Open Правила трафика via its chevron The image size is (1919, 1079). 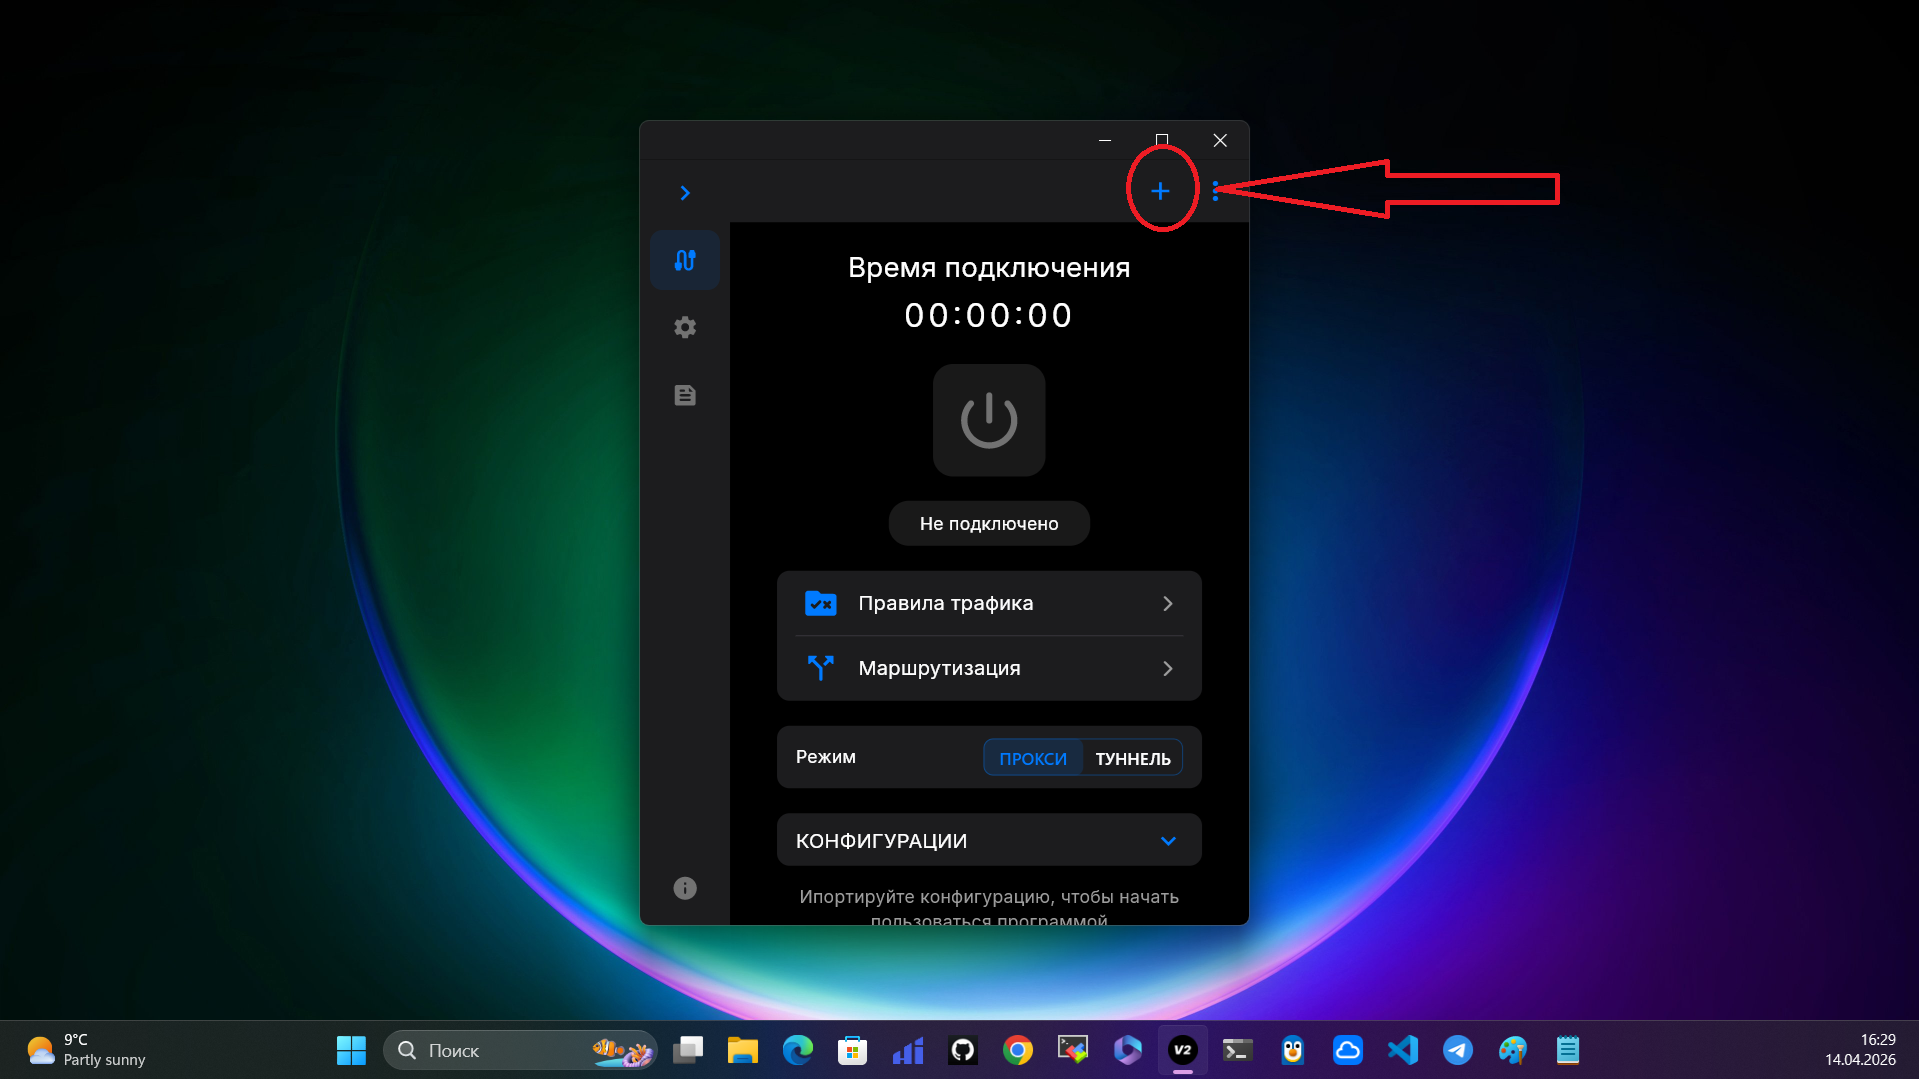coord(1167,603)
